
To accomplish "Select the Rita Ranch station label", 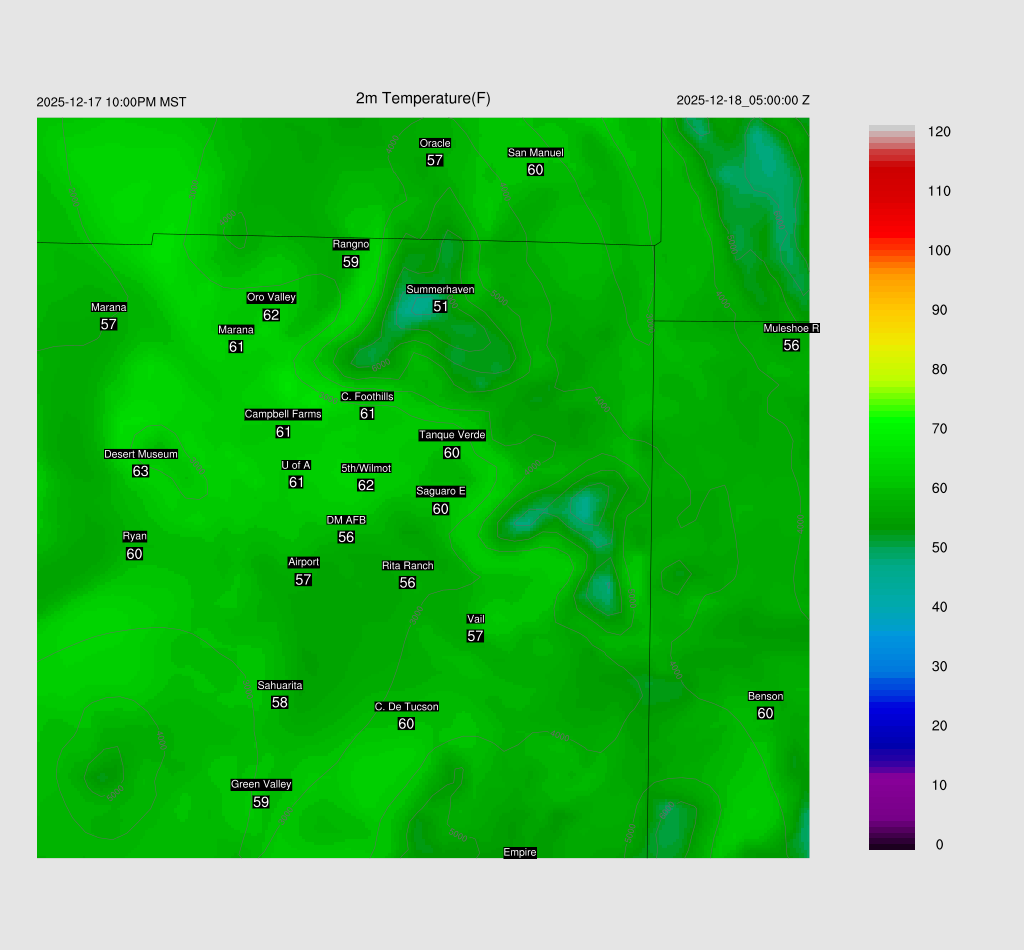I will click(407, 566).
